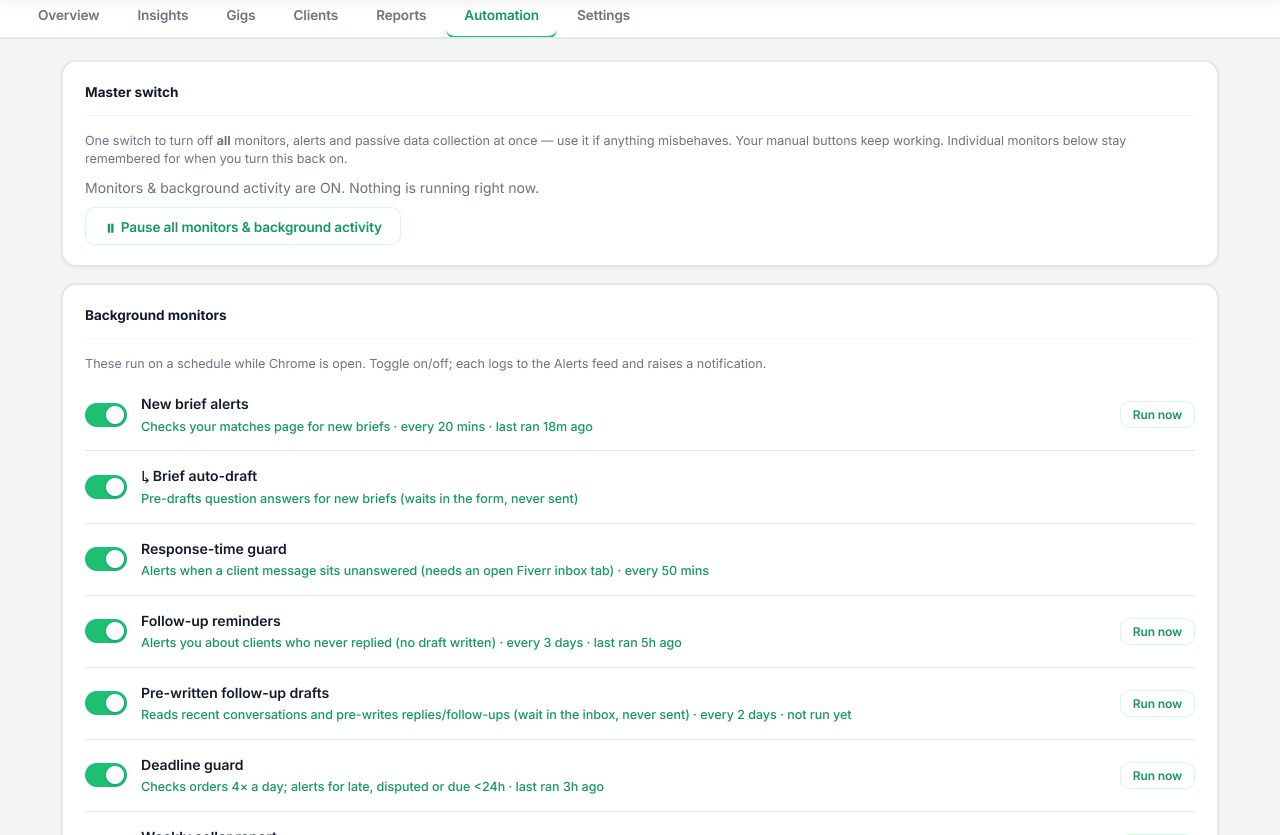The height and width of the screenshot is (835, 1280).
Task: Turn off the Brief auto-draft toggle
Action: (106, 487)
